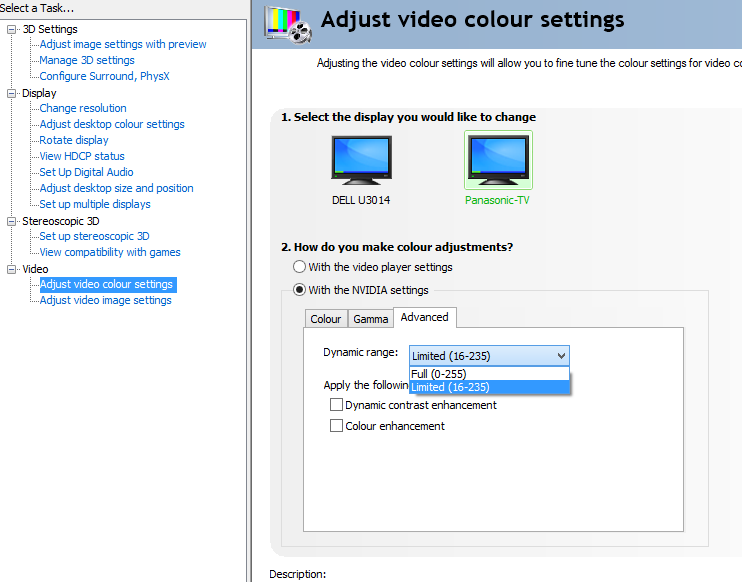Pick Limited (16-235) in dropdown list
742x582 pixels.
click(x=451, y=387)
